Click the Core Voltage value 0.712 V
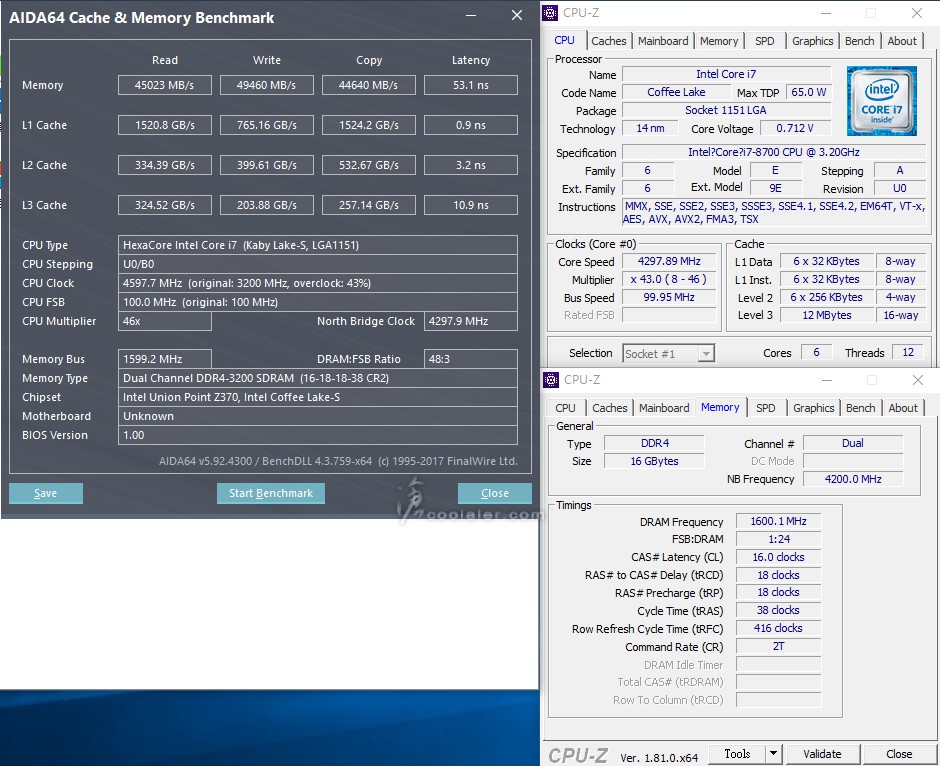This screenshot has height=766, width=940. [x=795, y=128]
